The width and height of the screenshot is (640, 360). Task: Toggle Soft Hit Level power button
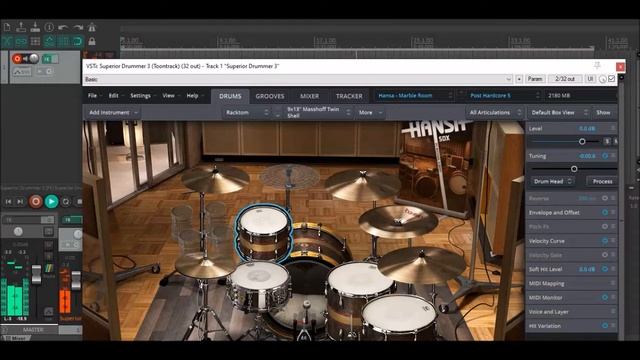coord(605,269)
